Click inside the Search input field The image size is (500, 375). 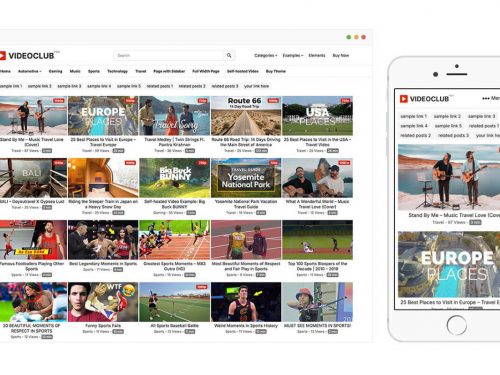pyautogui.click(x=169, y=55)
